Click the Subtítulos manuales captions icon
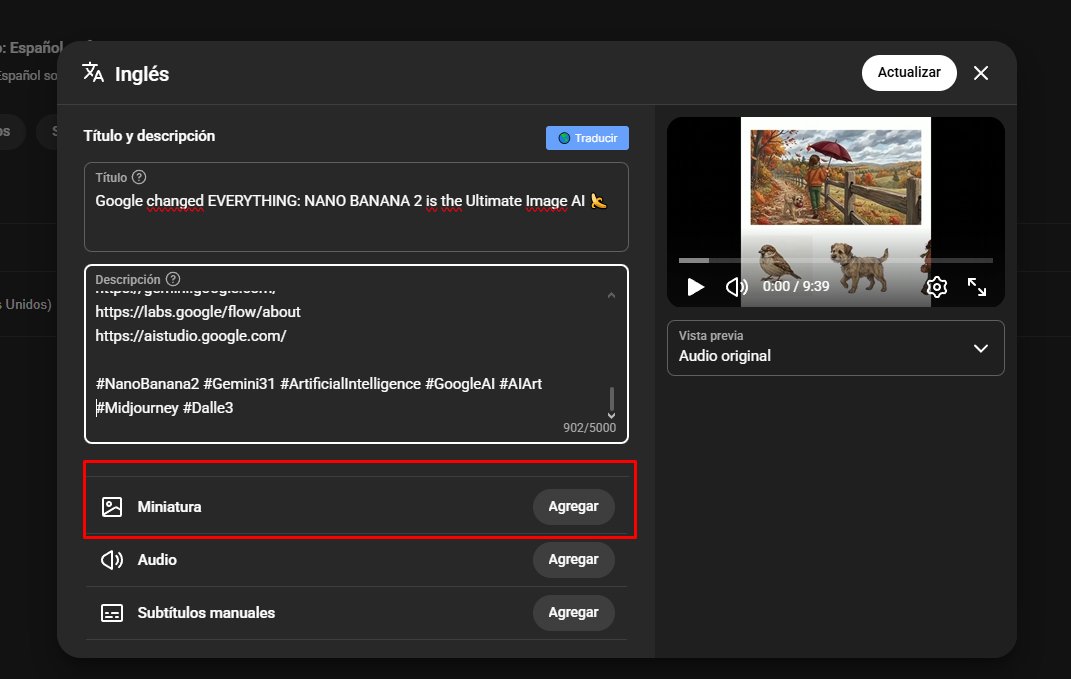Viewport: 1071px width, 679px height. pyautogui.click(x=112, y=613)
